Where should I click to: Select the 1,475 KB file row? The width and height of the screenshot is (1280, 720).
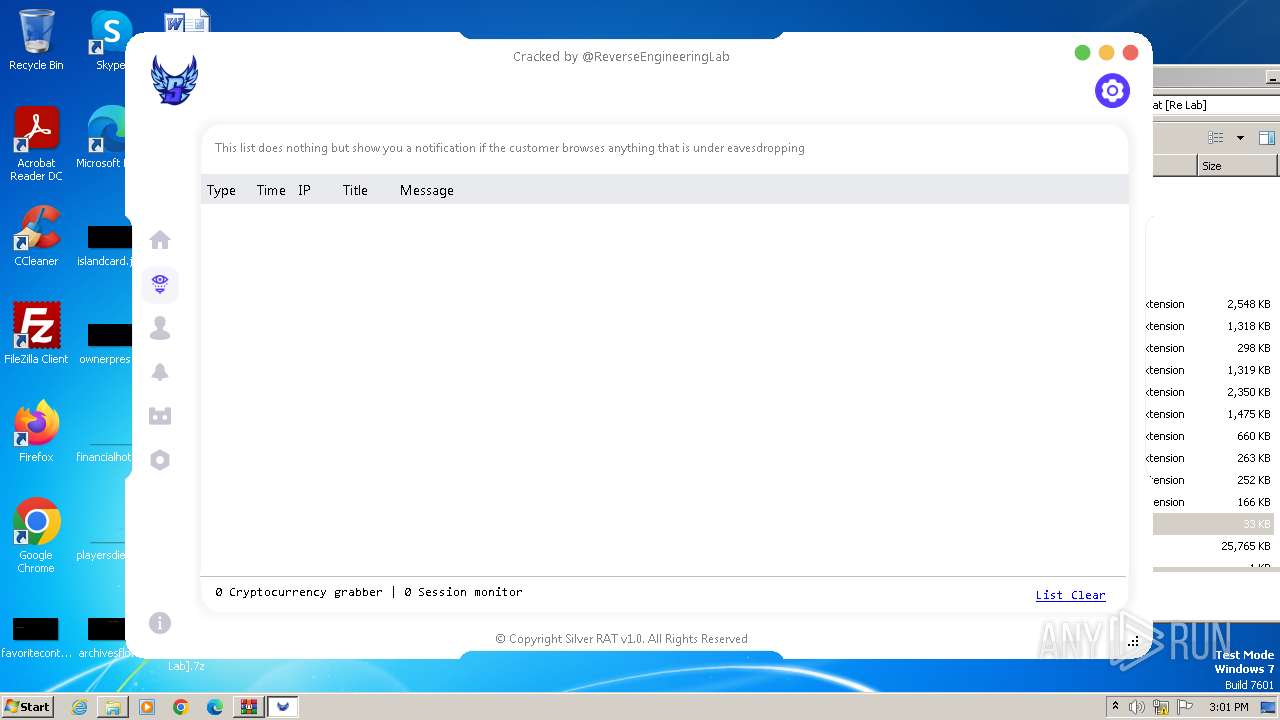point(1212,414)
